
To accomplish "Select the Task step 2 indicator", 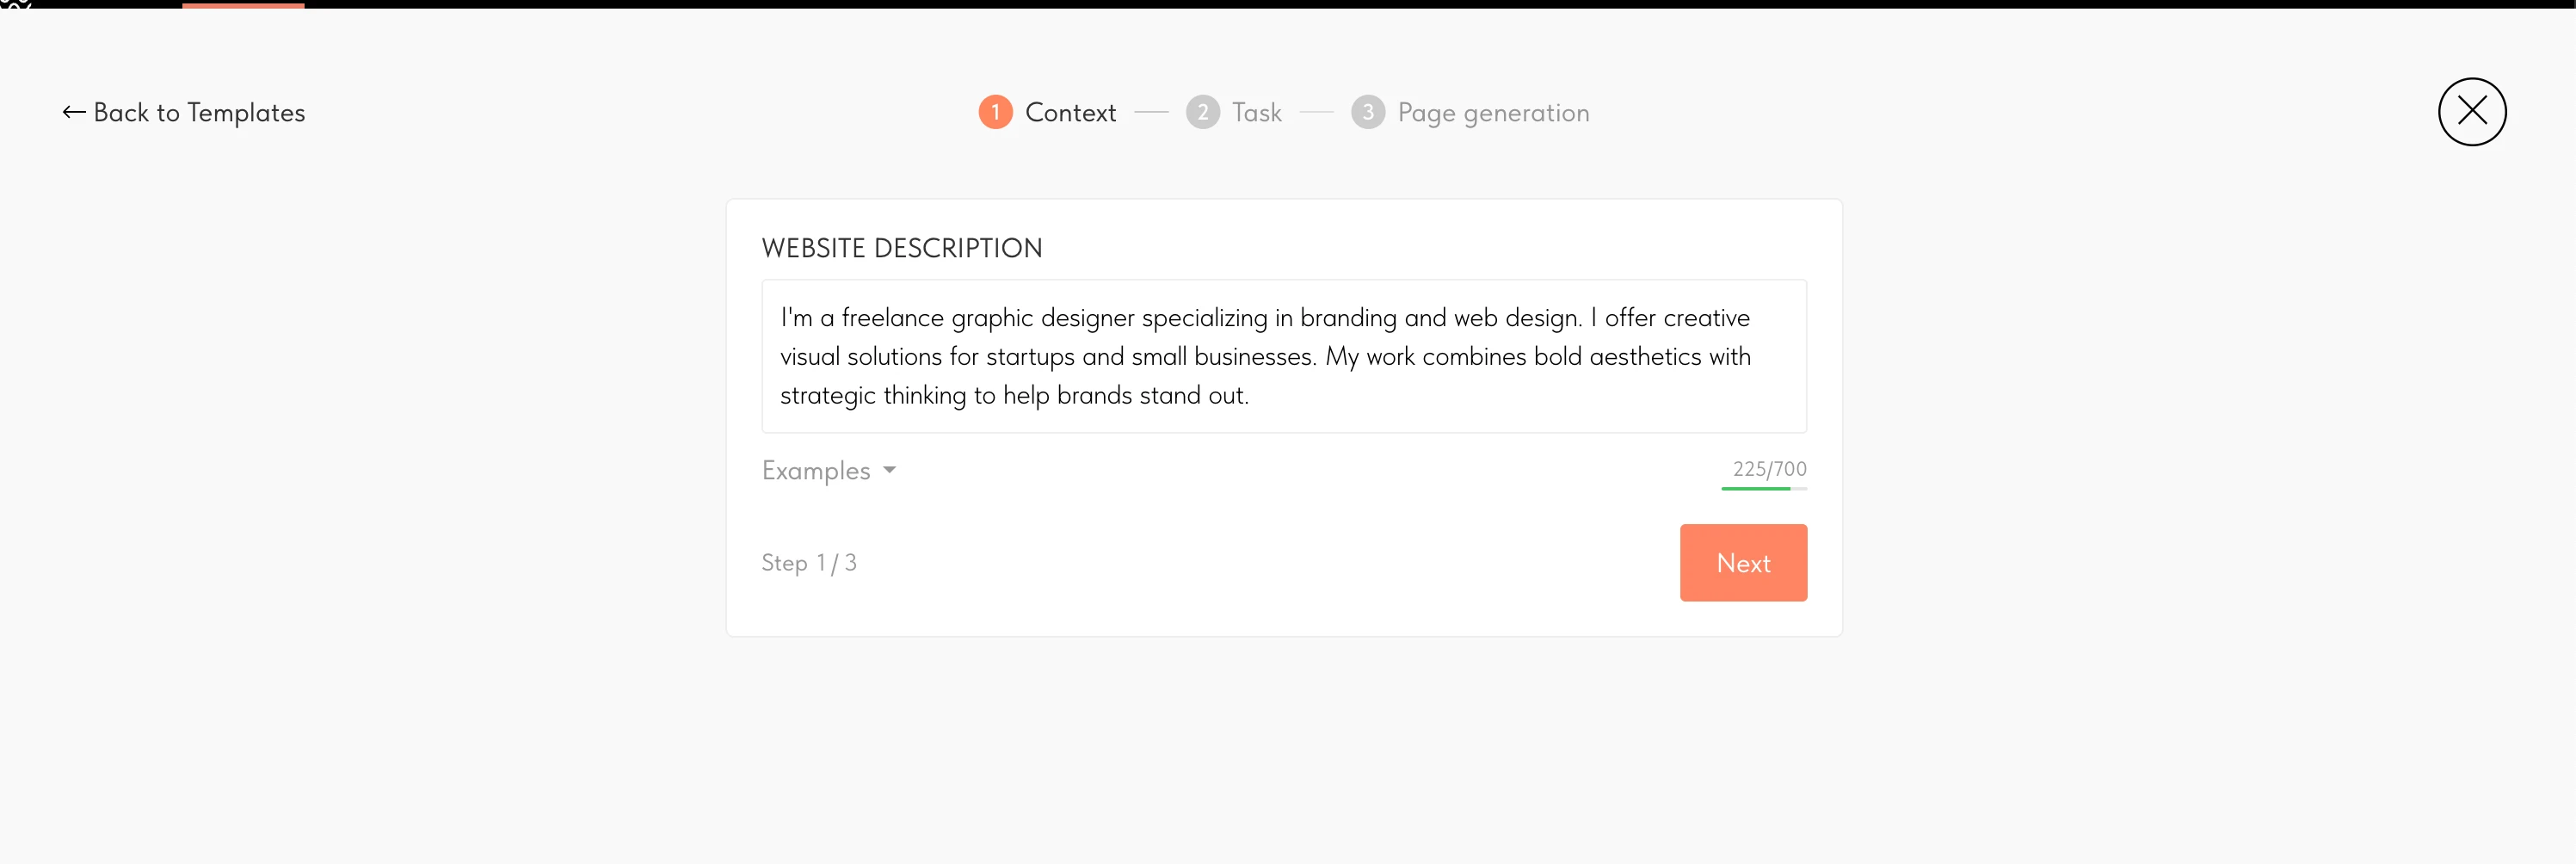I will (1233, 112).
